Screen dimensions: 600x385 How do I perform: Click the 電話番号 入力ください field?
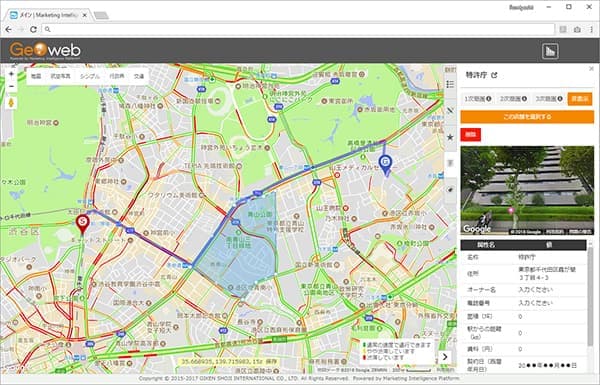click(x=536, y=303)
